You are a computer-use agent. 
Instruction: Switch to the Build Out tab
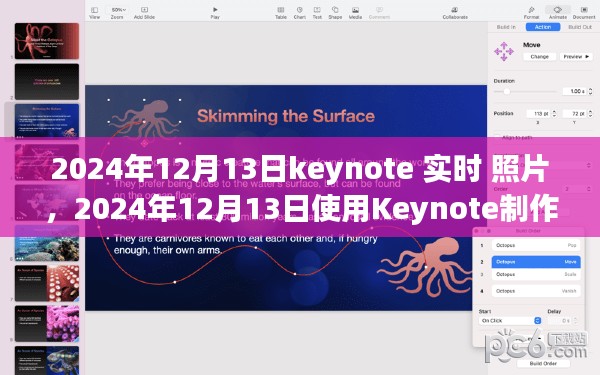point(580,27)
